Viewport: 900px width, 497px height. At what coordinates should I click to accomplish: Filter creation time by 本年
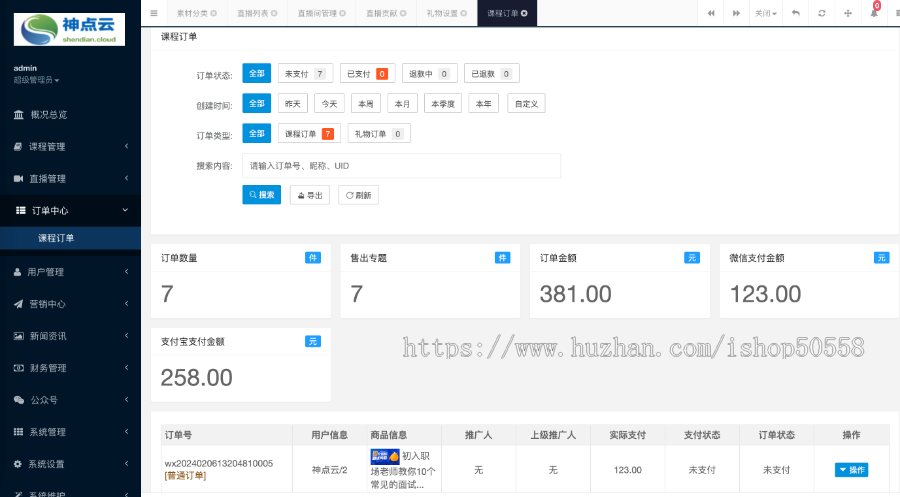pyautogui.click(x=484, y=103)
